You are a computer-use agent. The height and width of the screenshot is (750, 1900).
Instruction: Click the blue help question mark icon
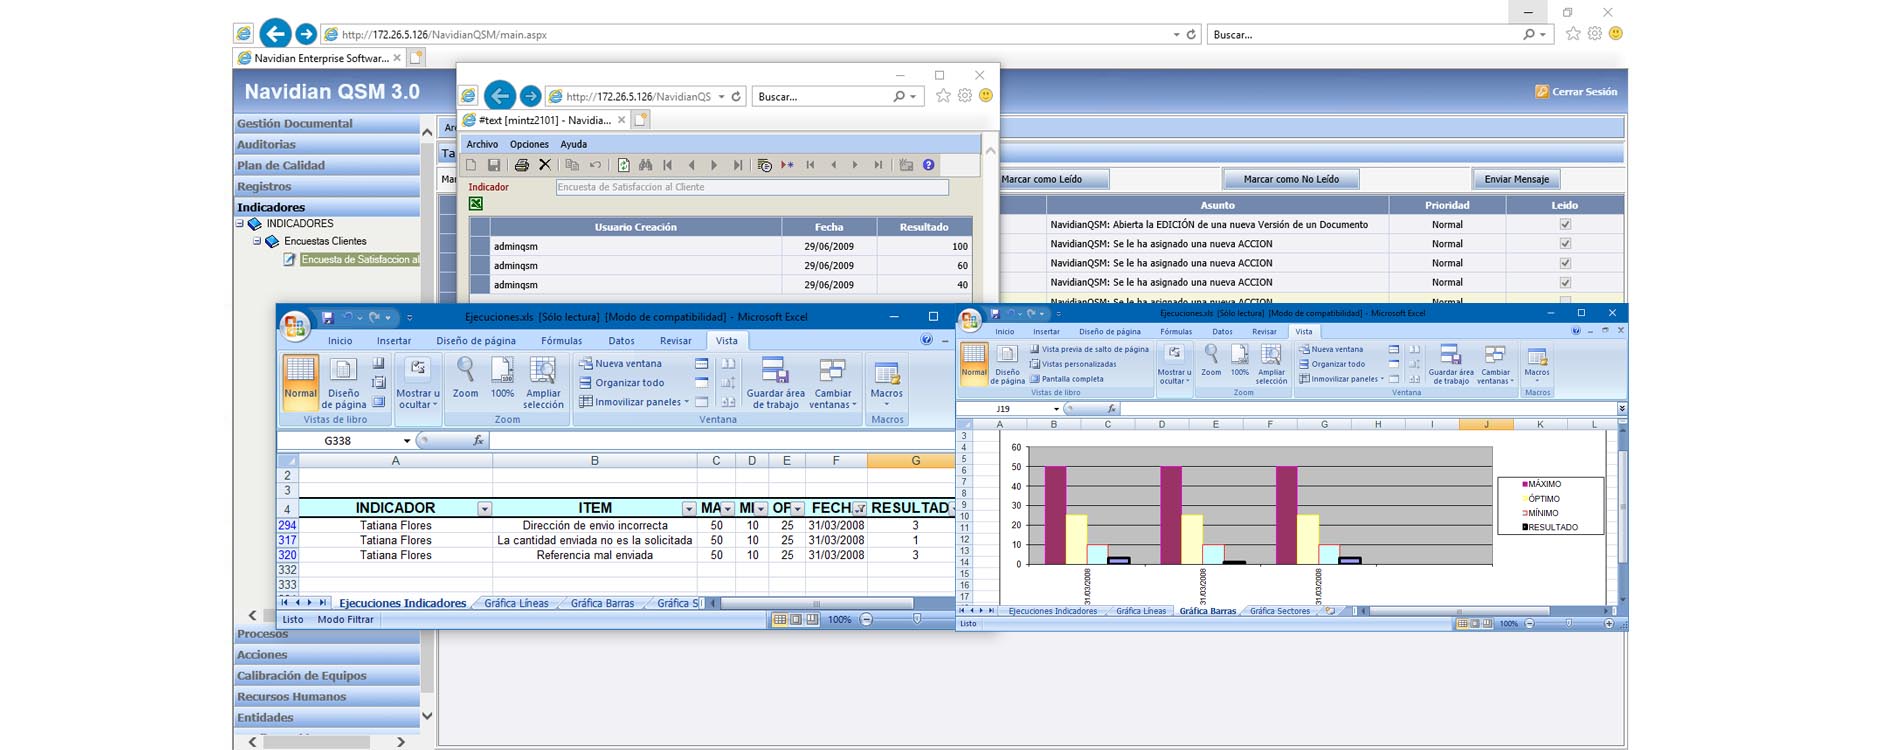929,165
